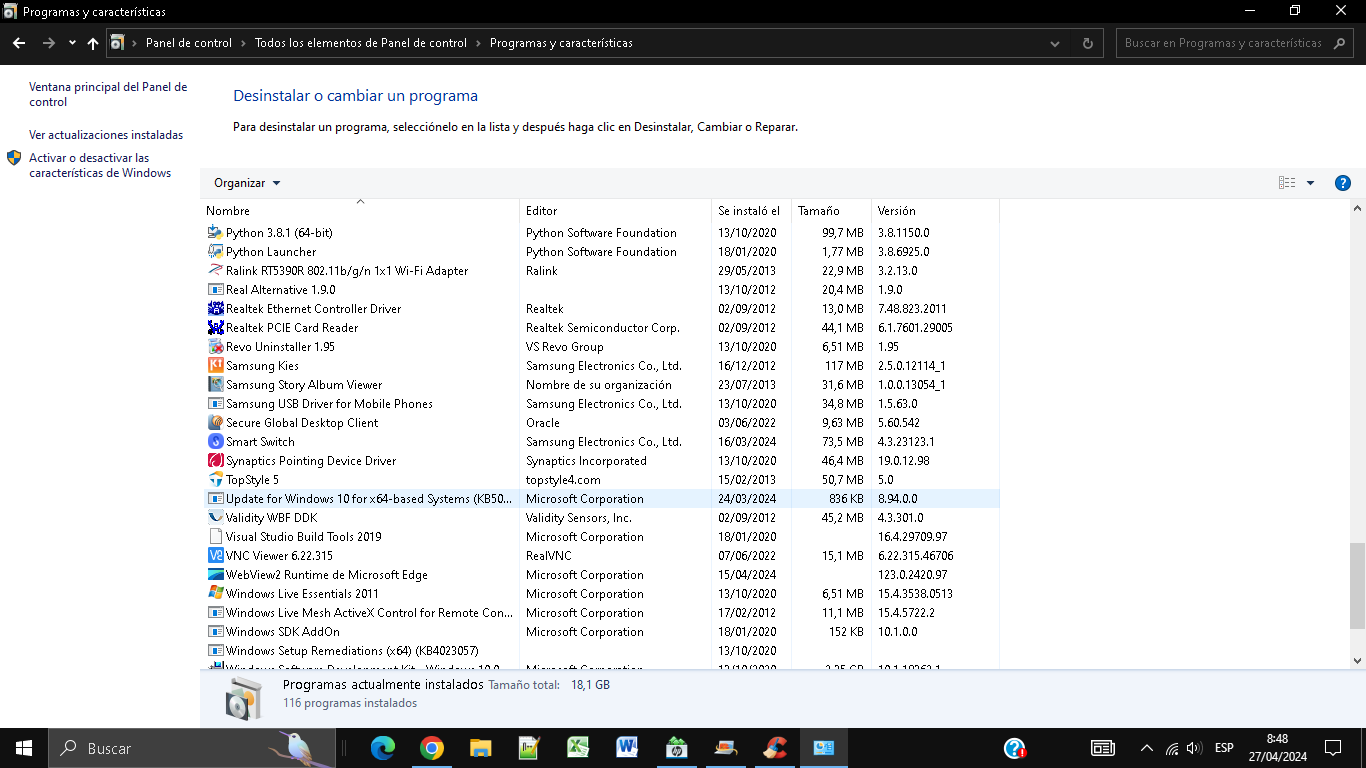This screenshot has width=1366, height=768.
Task: Go back with the back arrow
Action: [x=19, y=43]
